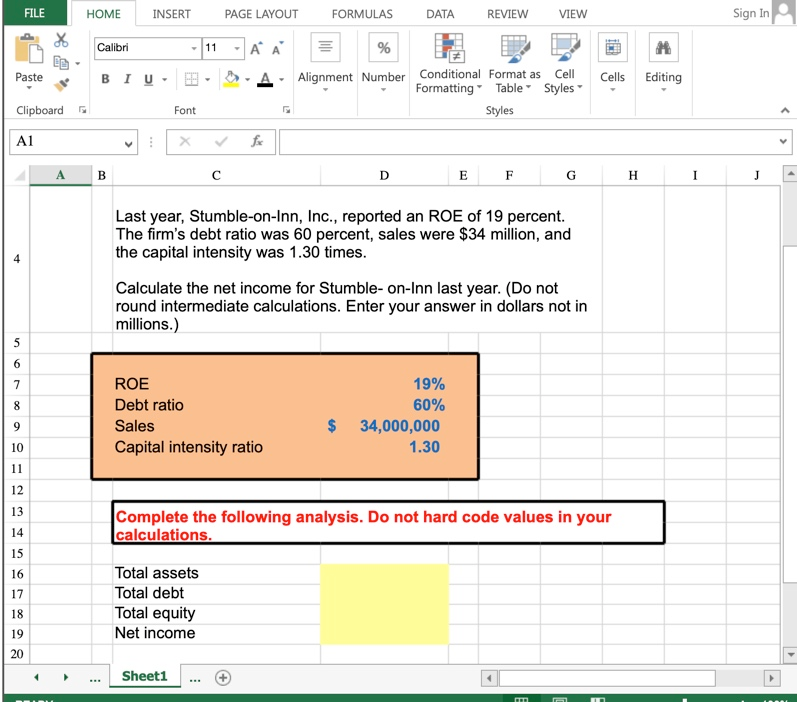Click the Enter checkmark formula button
This screenshot has width=797, height=702.
click(221, 141)
